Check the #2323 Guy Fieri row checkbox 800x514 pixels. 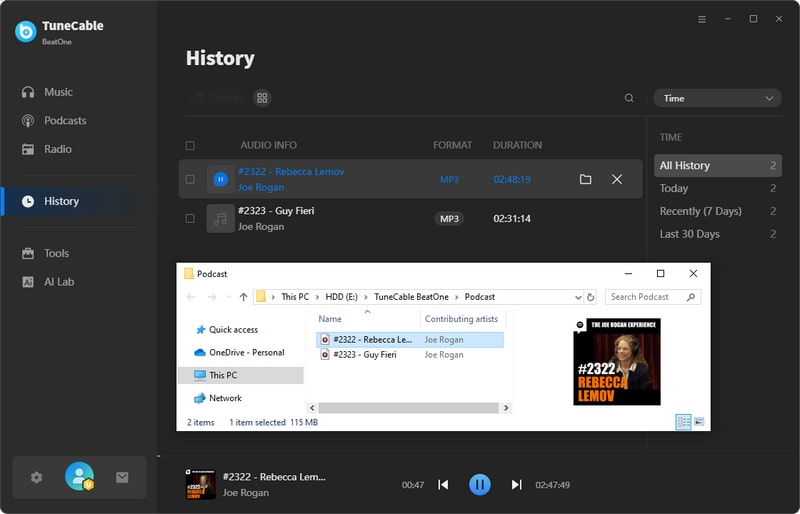190,218
